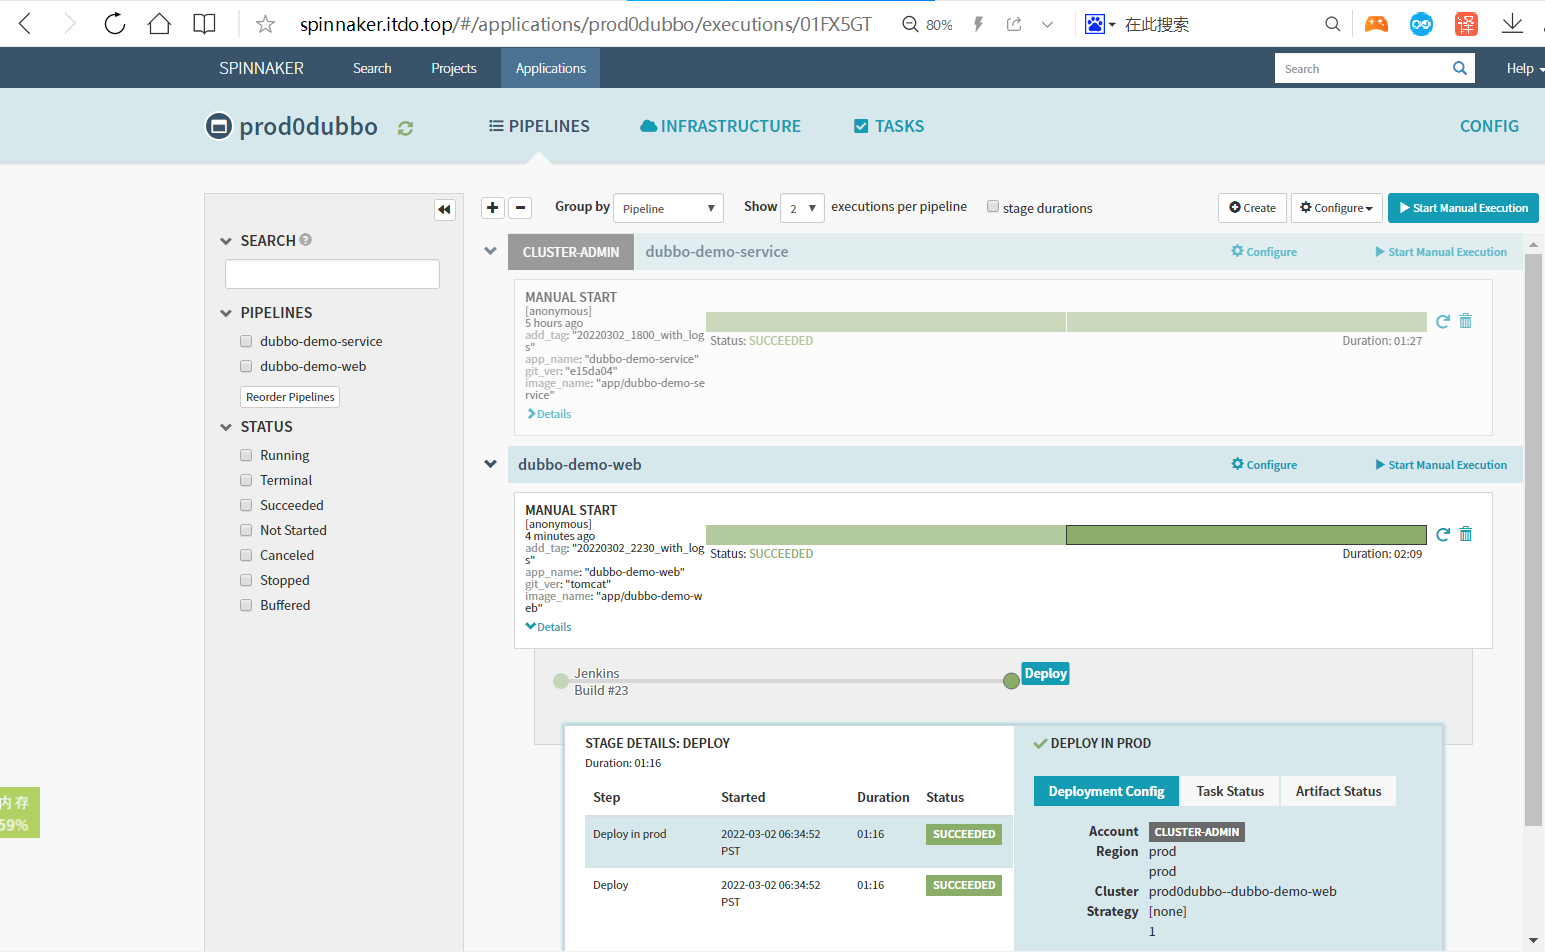Image resolution: width=1545 pixels, height=952 pixels.
Task: Re-run the dubbo-demo-web execution icon
Action: [x=1442, y=534]
